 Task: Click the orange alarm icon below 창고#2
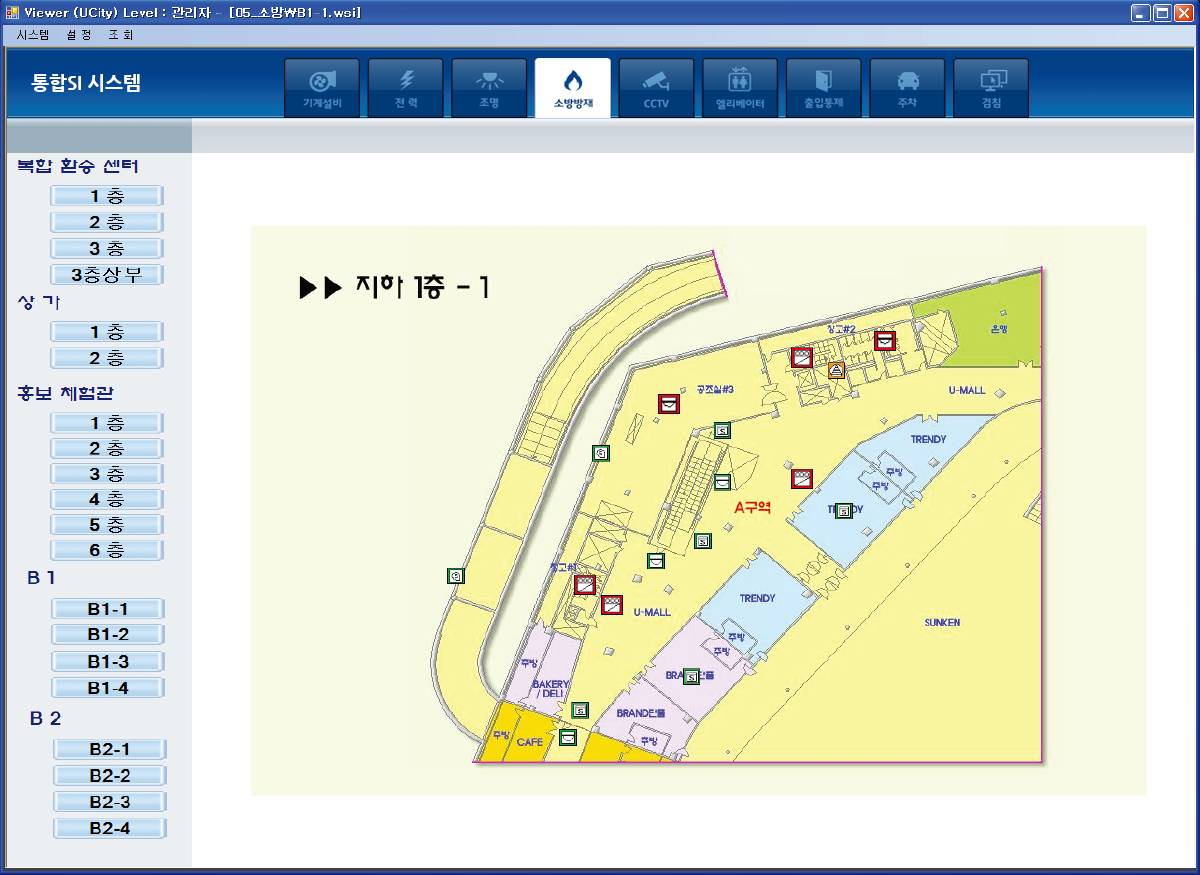[x=838, y=370]
